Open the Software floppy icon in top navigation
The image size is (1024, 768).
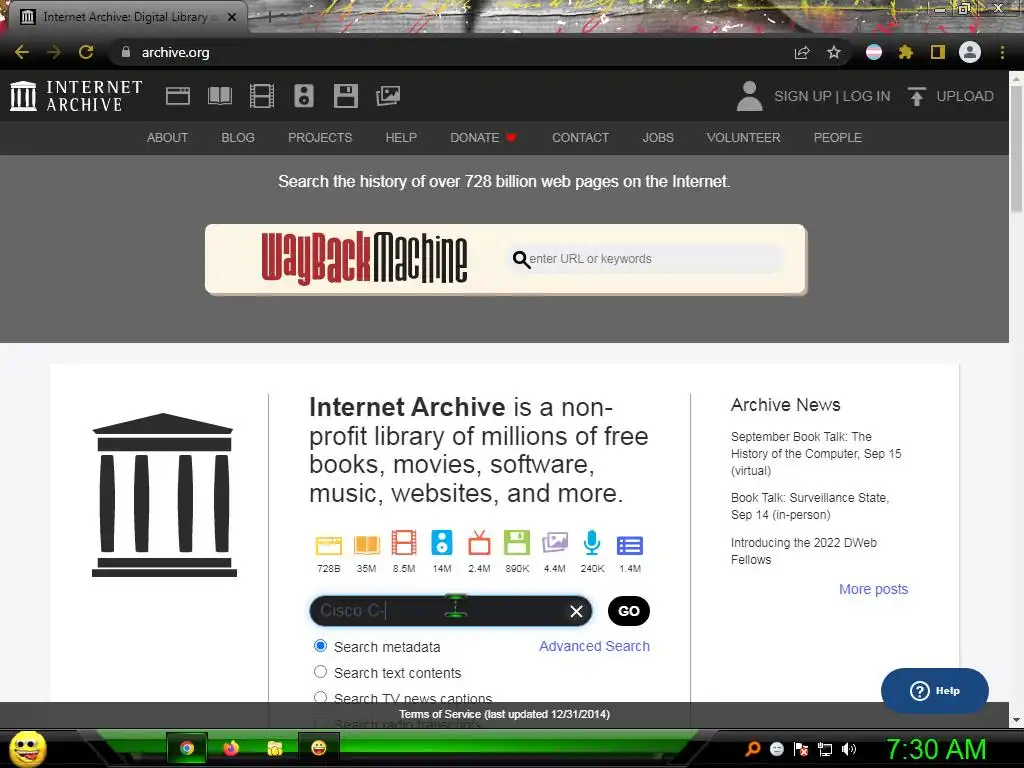345,96
